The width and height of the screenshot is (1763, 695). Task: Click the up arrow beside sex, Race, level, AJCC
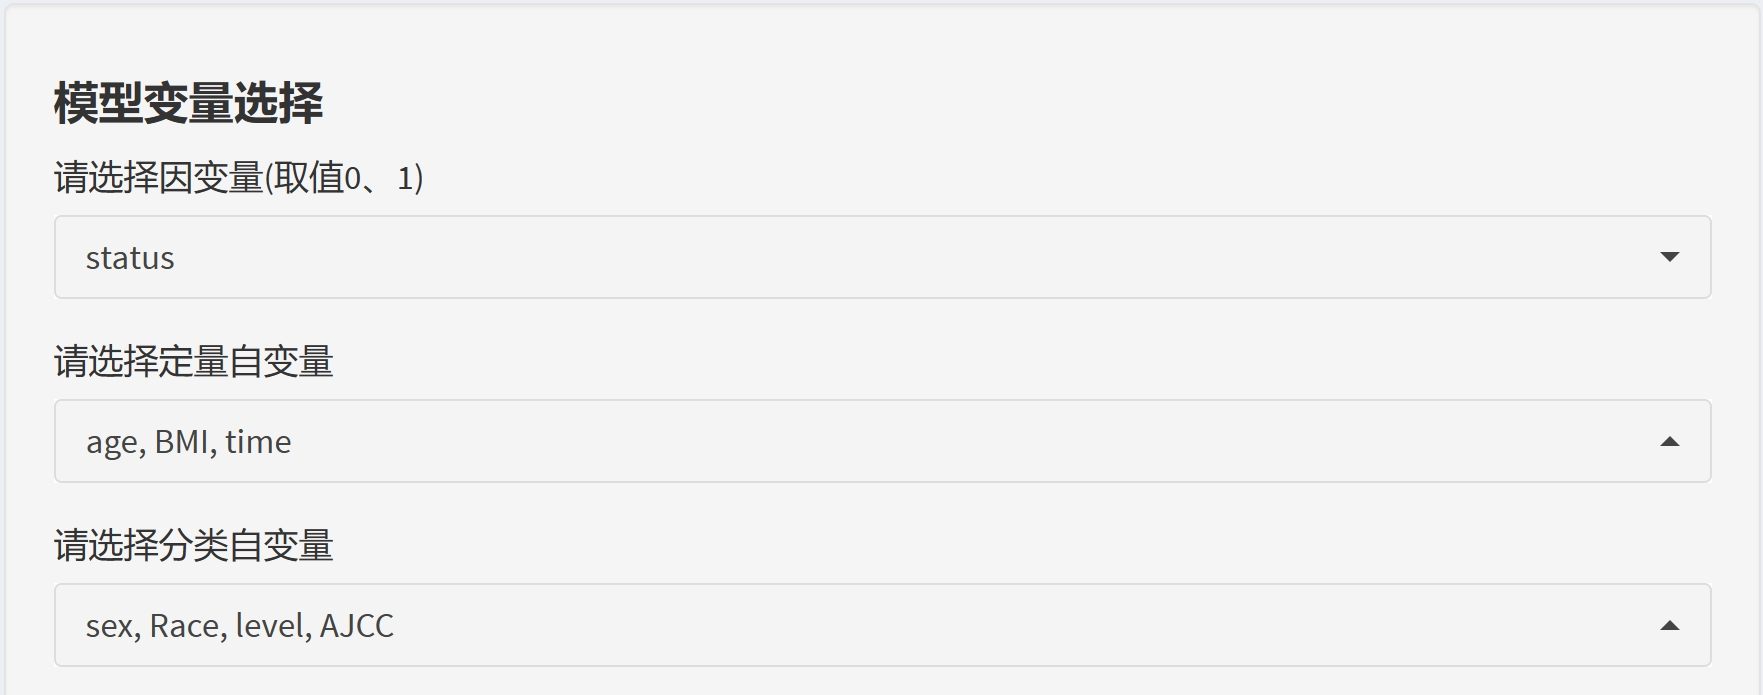[x=1669, y=625]
